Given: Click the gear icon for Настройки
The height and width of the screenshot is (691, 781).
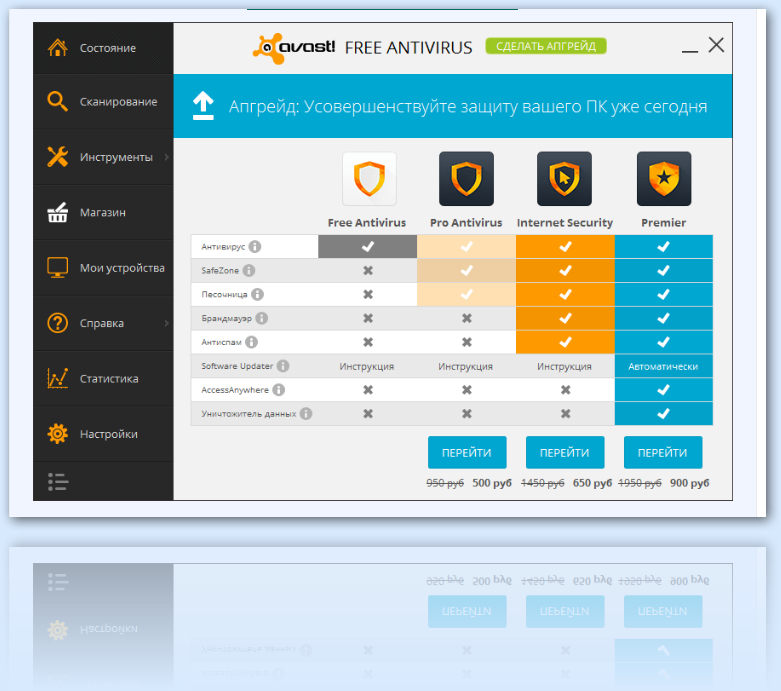Looking at the screenshot, I should 58,433.
